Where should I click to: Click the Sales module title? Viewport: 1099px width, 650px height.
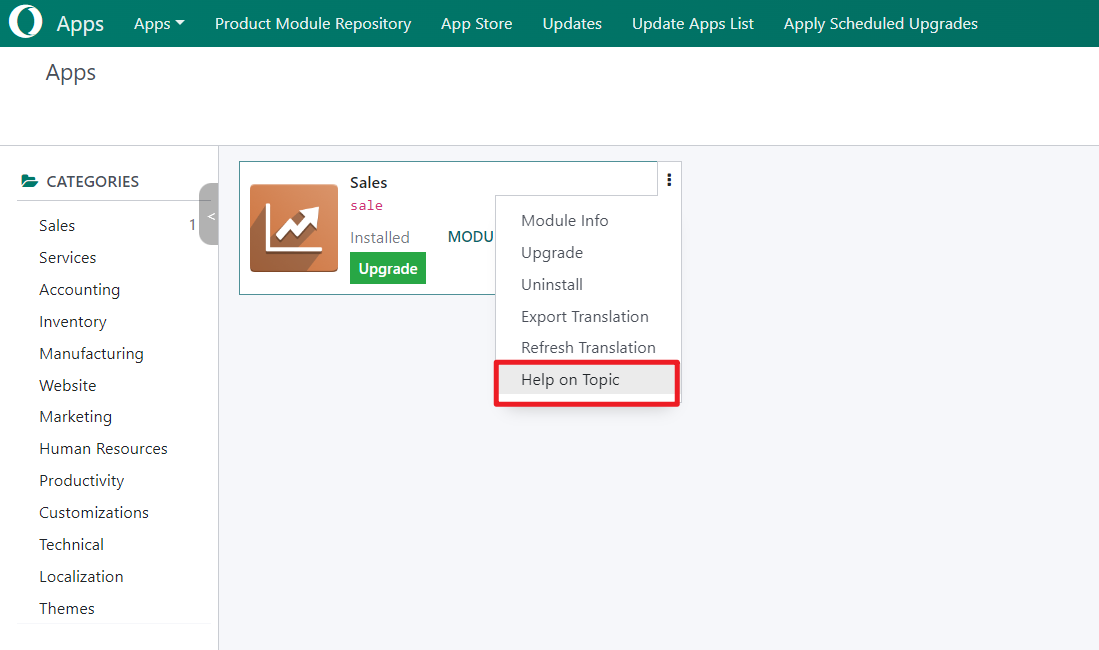pos(369,182)
